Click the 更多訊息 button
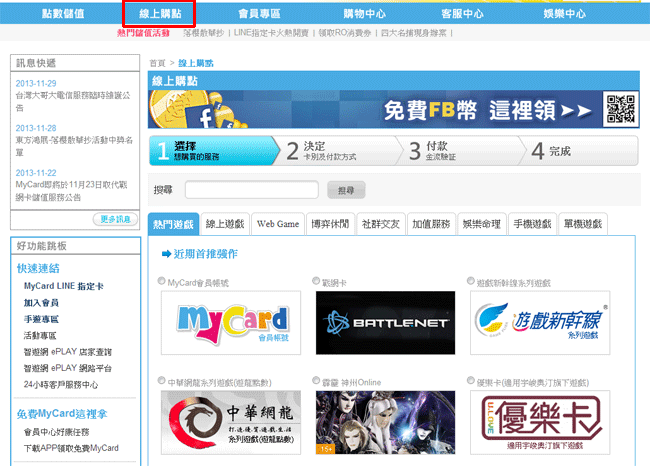The width and height of the screenshot is (650, 466). click(x=115, y=219)
